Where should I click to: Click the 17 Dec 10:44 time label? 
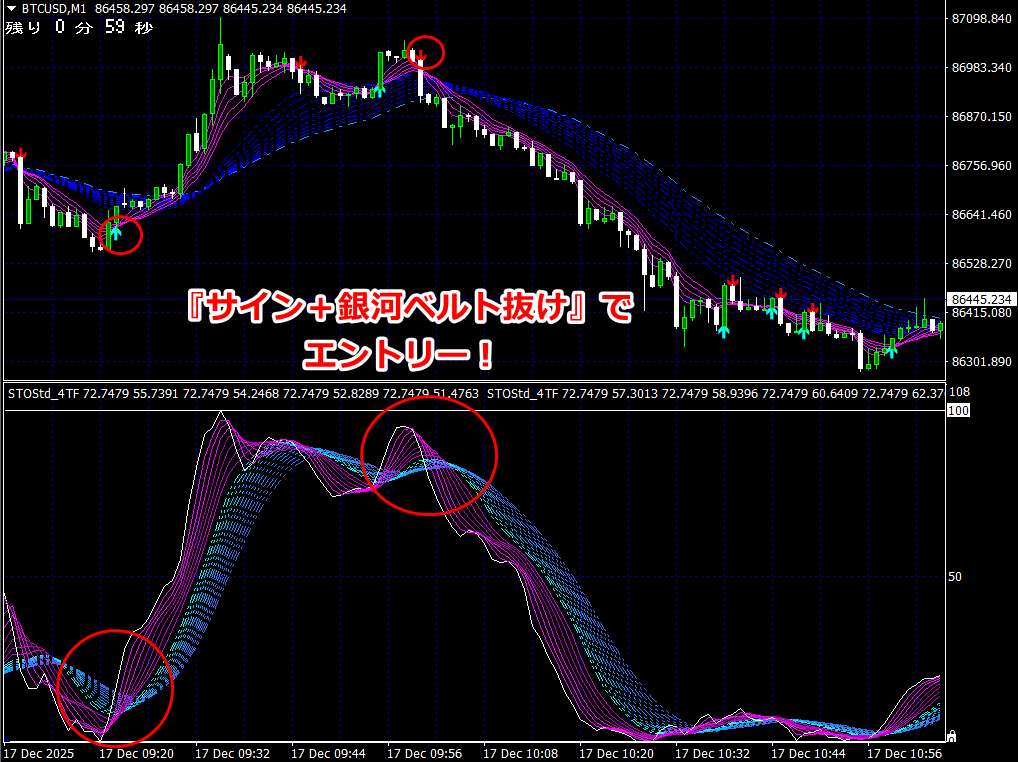809,754
